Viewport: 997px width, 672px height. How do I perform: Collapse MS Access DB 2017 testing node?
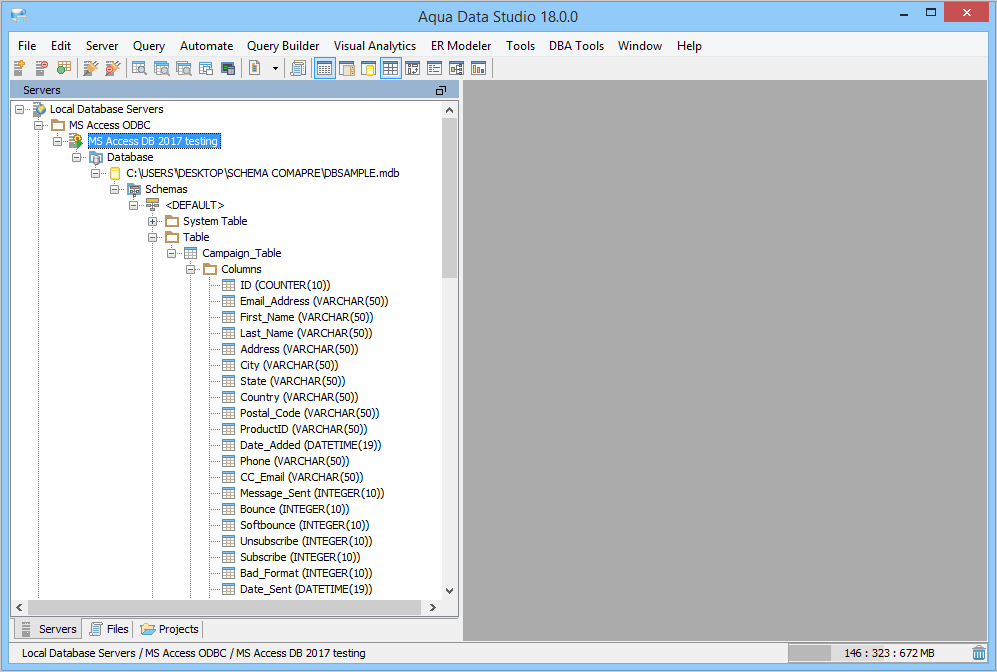pyautogui.click(x=58, y=141)
